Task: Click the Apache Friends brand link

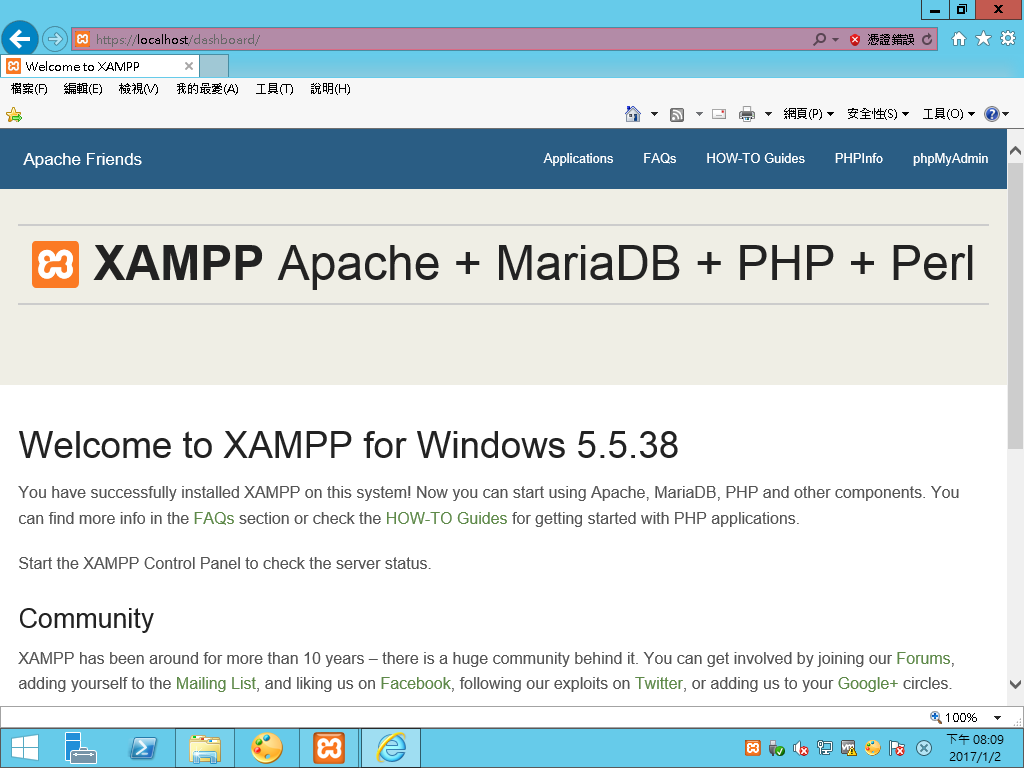Action: [x=82, y=159]
